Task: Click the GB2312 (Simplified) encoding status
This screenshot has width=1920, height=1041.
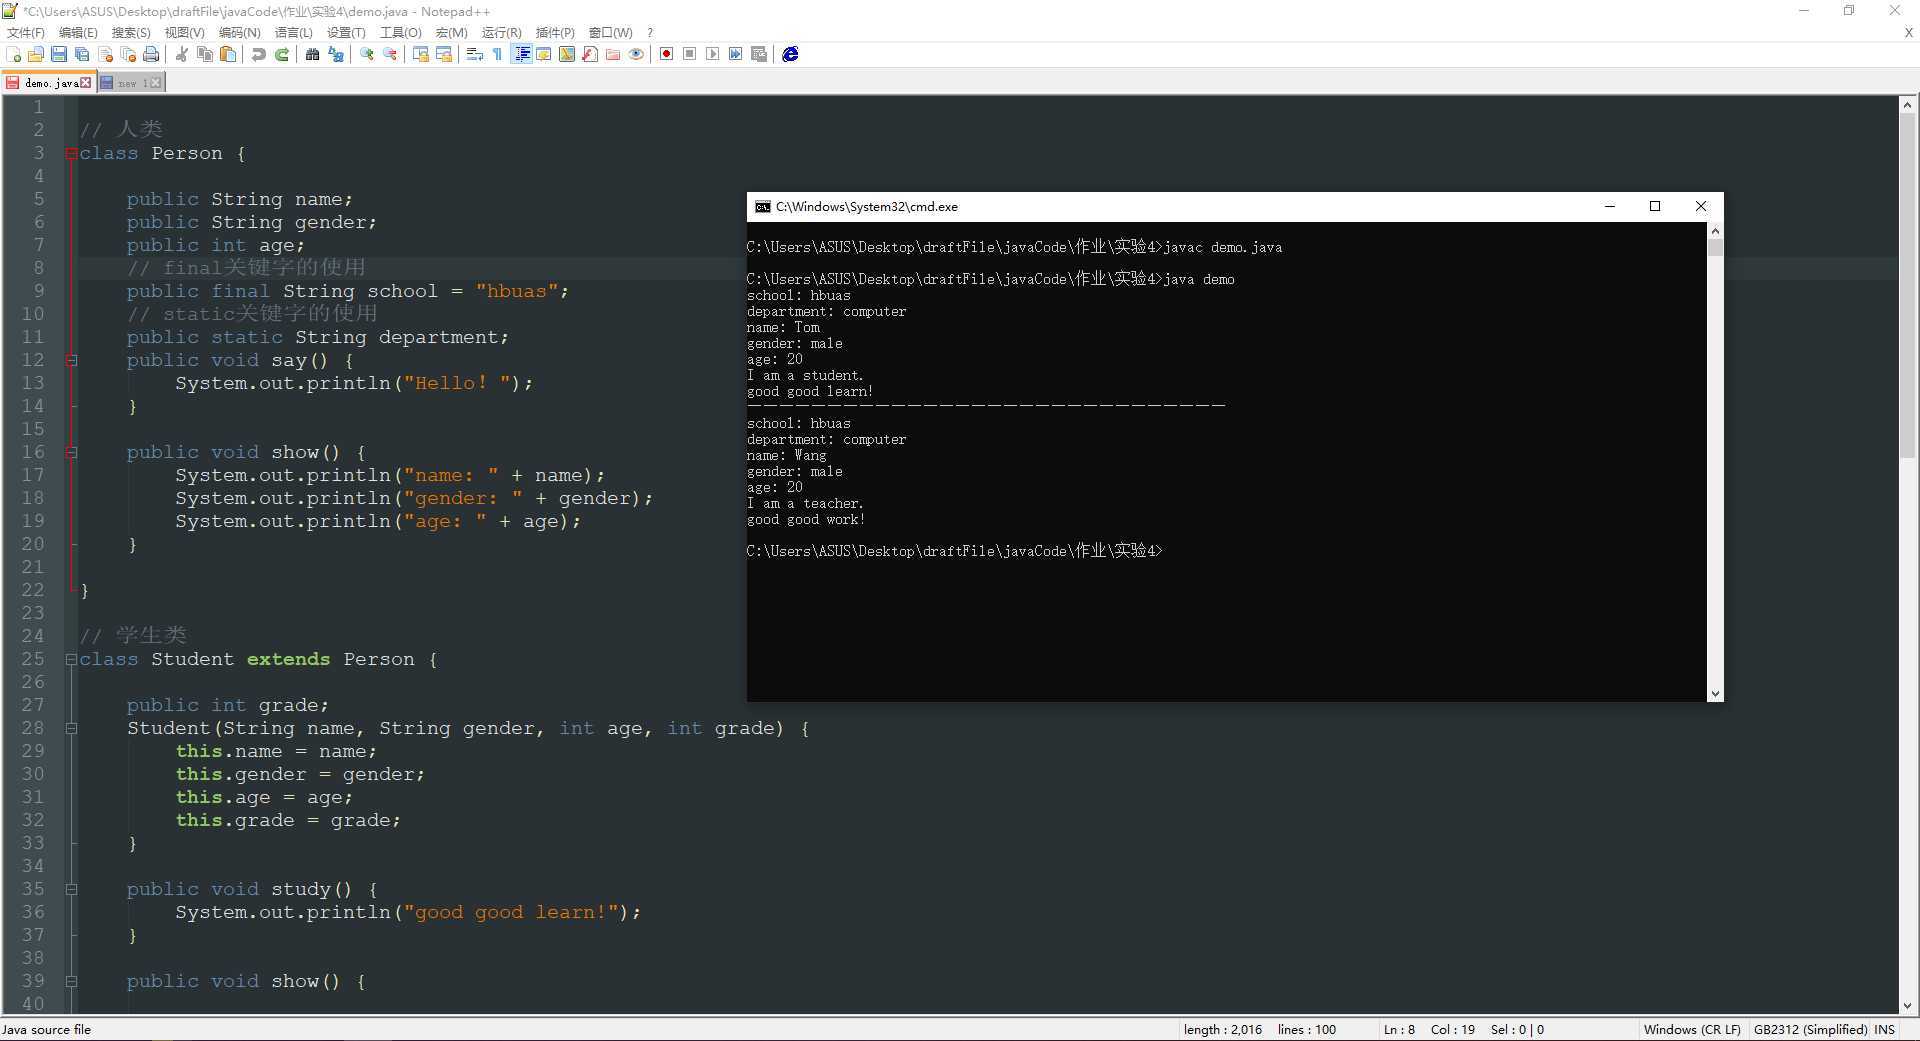Action: [1810, 1030]
